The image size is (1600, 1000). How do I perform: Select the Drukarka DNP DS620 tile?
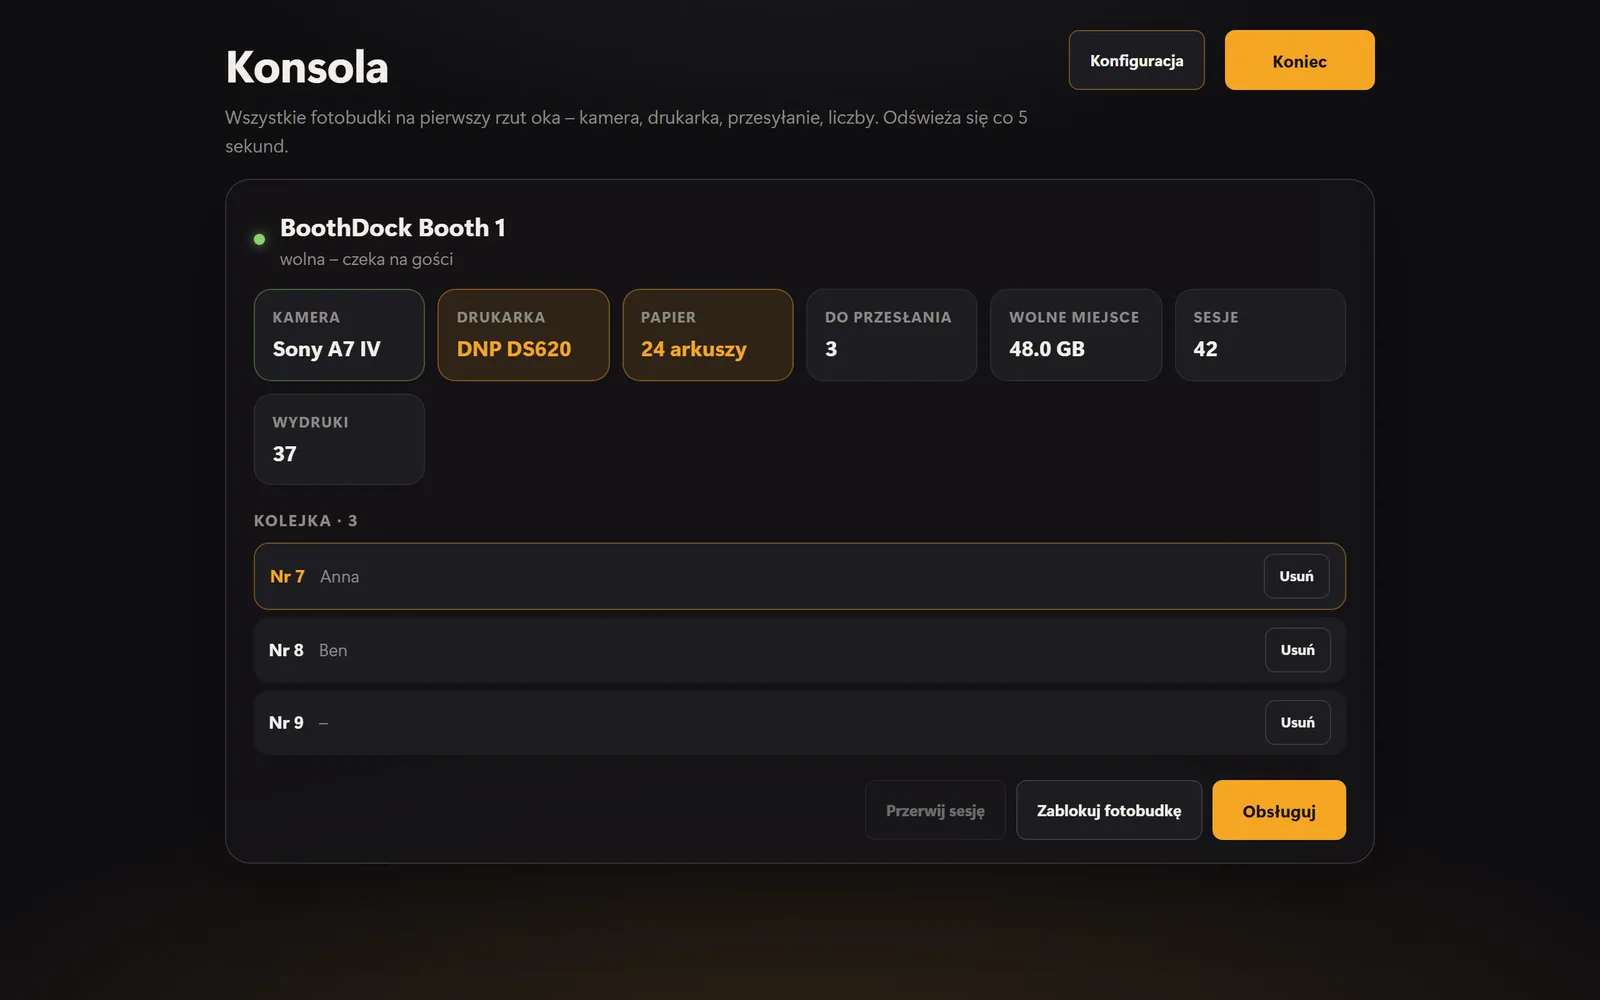523,335
